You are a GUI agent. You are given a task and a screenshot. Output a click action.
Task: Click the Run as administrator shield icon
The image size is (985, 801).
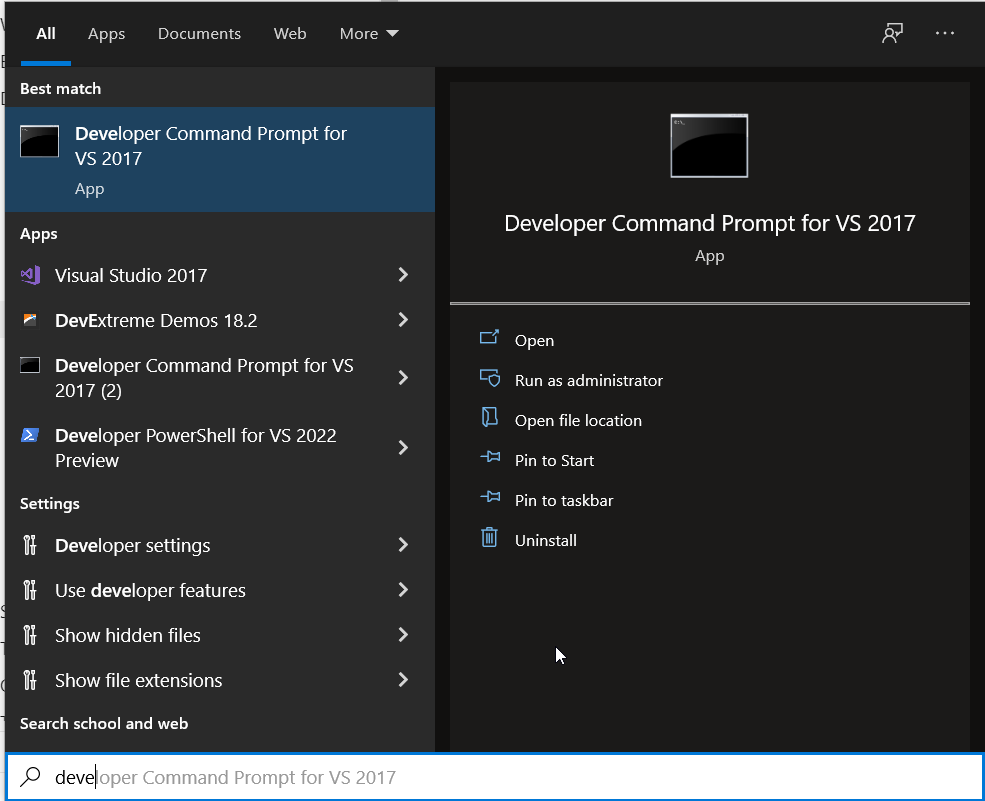point(489,378)
